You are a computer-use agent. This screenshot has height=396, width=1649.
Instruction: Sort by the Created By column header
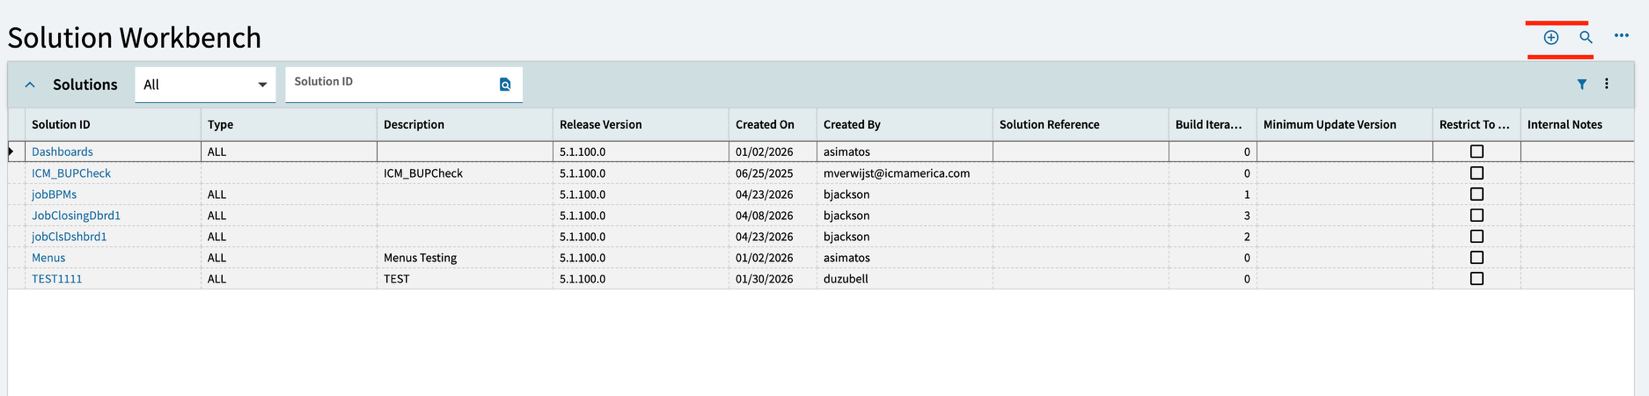(905, 124)
